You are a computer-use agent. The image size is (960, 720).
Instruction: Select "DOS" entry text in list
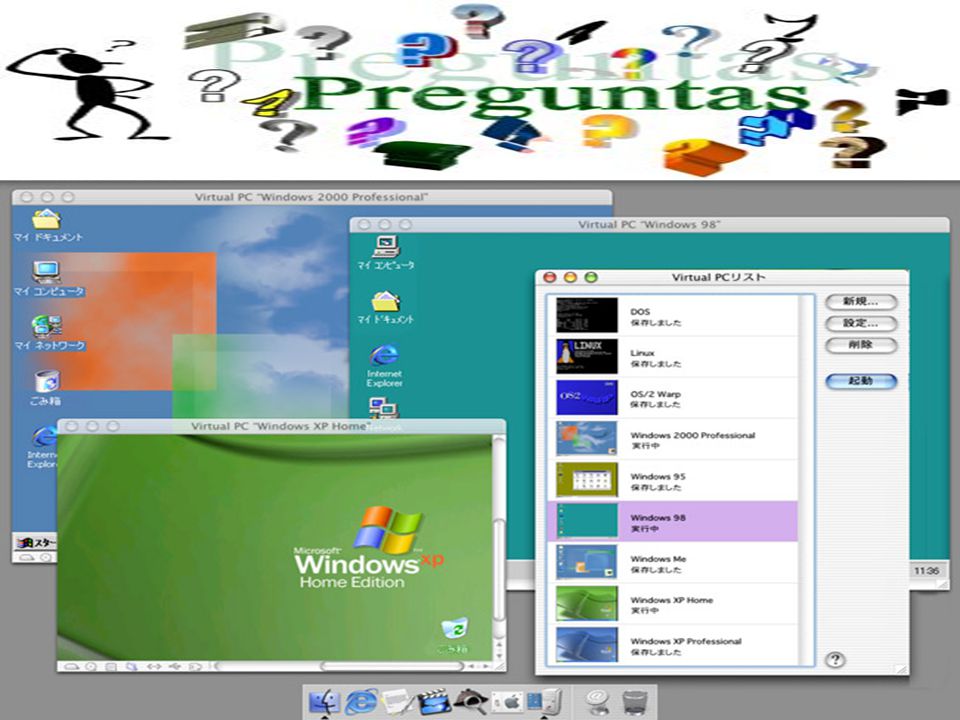pyautogui.click(x=640, y=312)
